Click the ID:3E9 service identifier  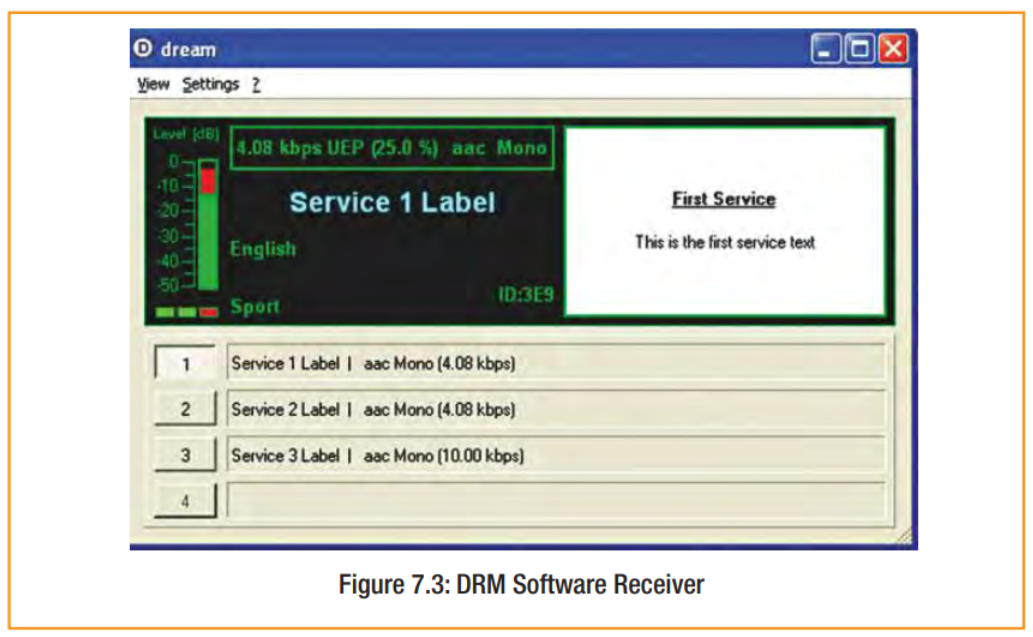pyautogui.click(x=526, y=294)
